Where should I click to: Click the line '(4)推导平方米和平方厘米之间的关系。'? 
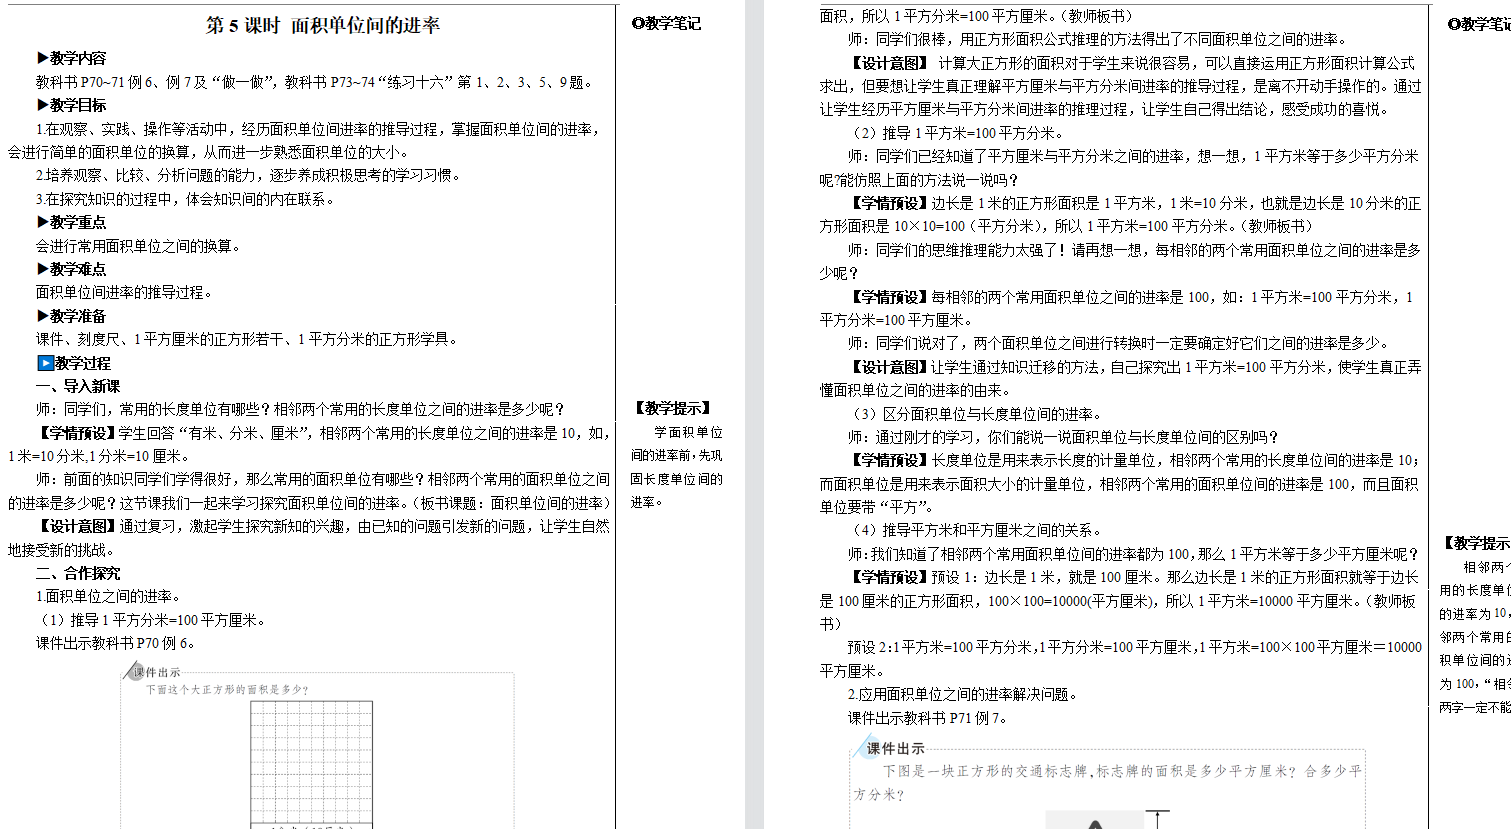point(976,531)
